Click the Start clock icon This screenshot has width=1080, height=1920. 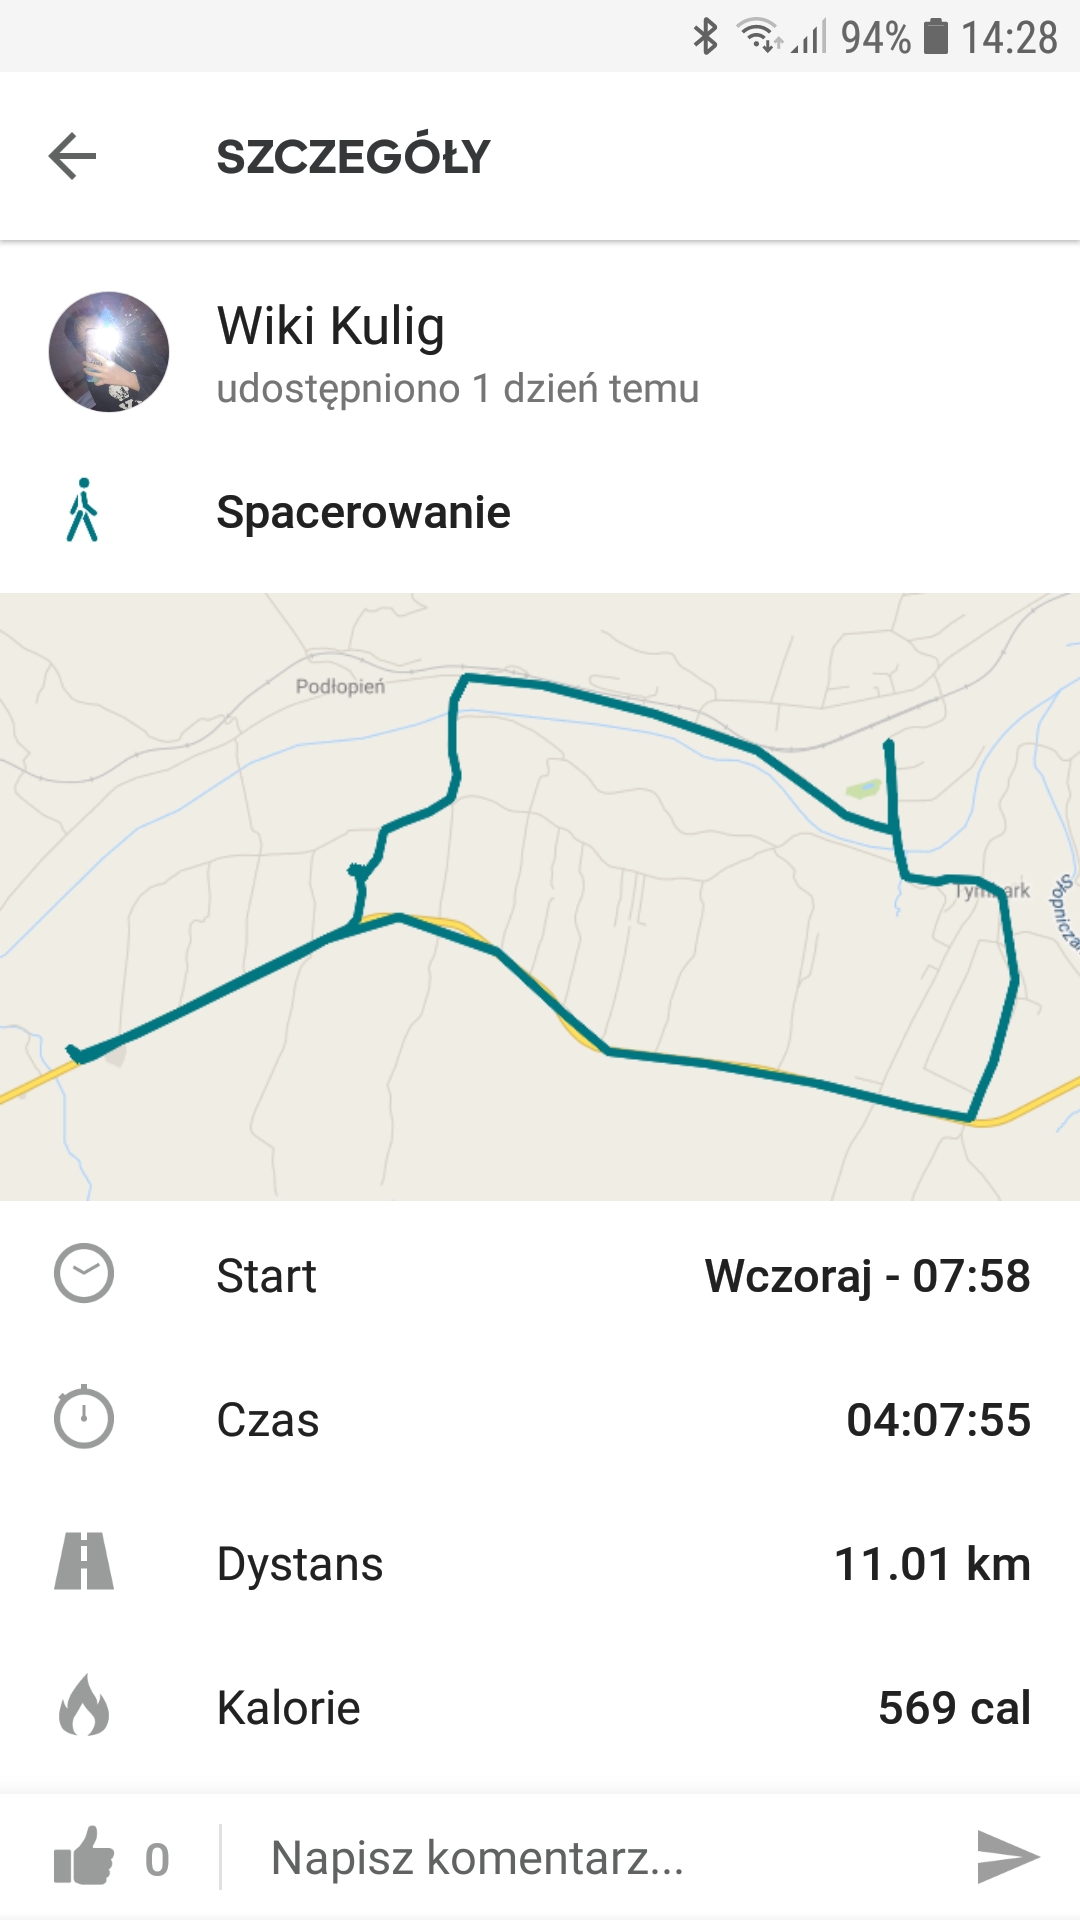[84, 1274]
